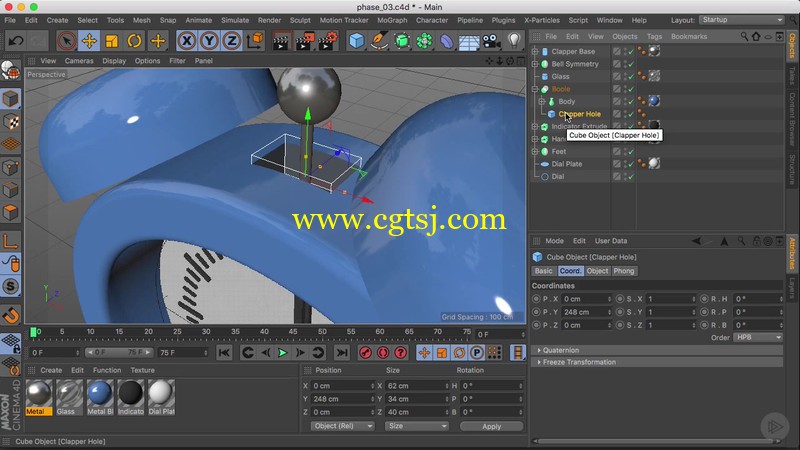This screenshot has width=800, height=450.
Task: Open the Simulate menu
Action: pyautogui.click(x=235, y=20)
